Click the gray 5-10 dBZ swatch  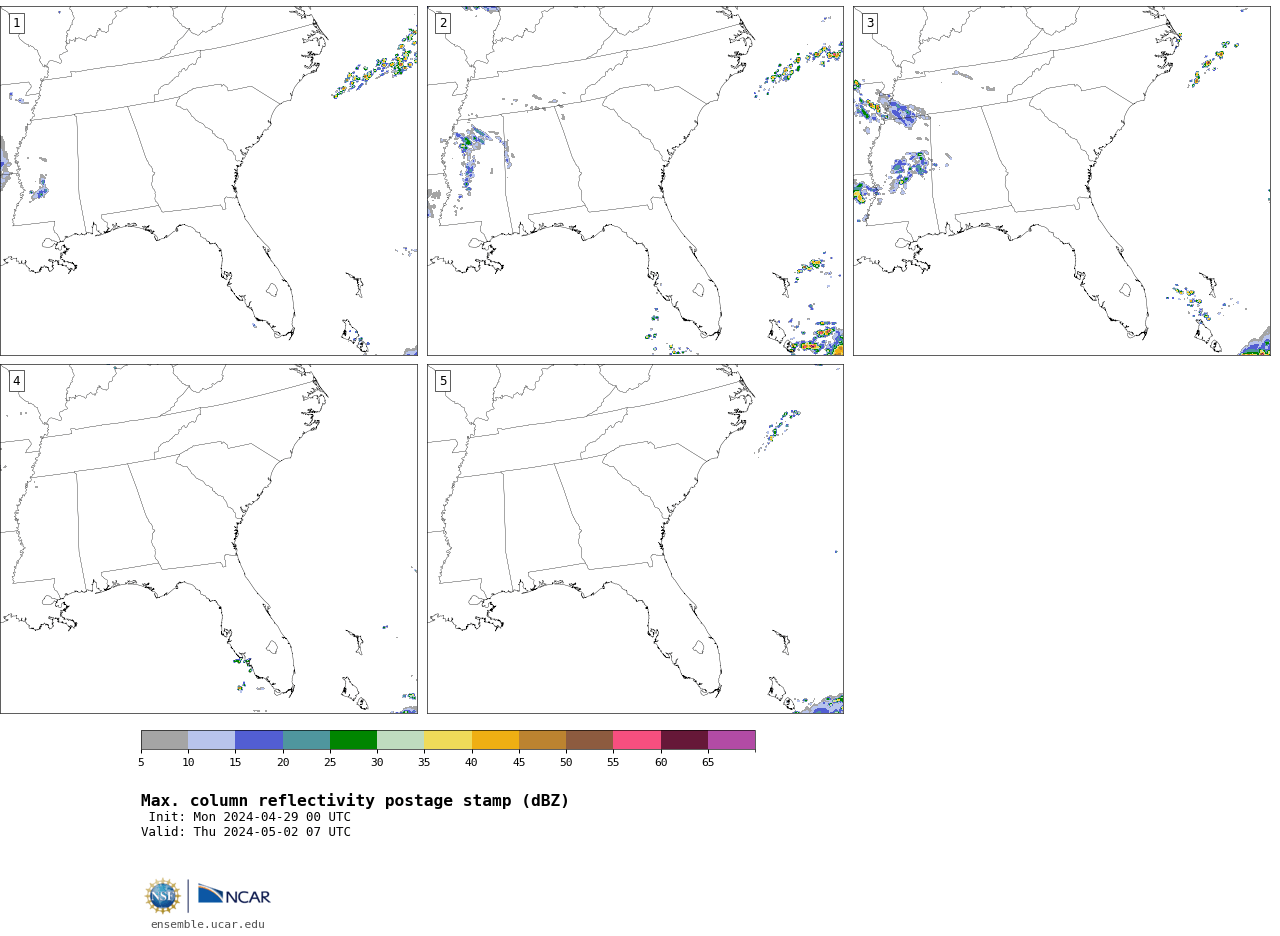click(x=164, y=740)
